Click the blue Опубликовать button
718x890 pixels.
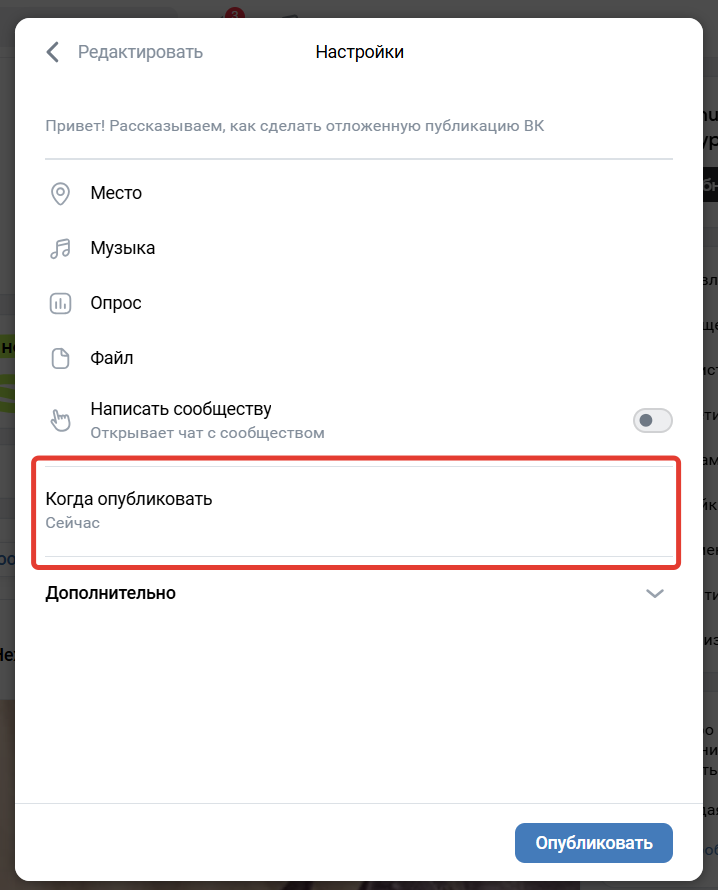[594, 843]
